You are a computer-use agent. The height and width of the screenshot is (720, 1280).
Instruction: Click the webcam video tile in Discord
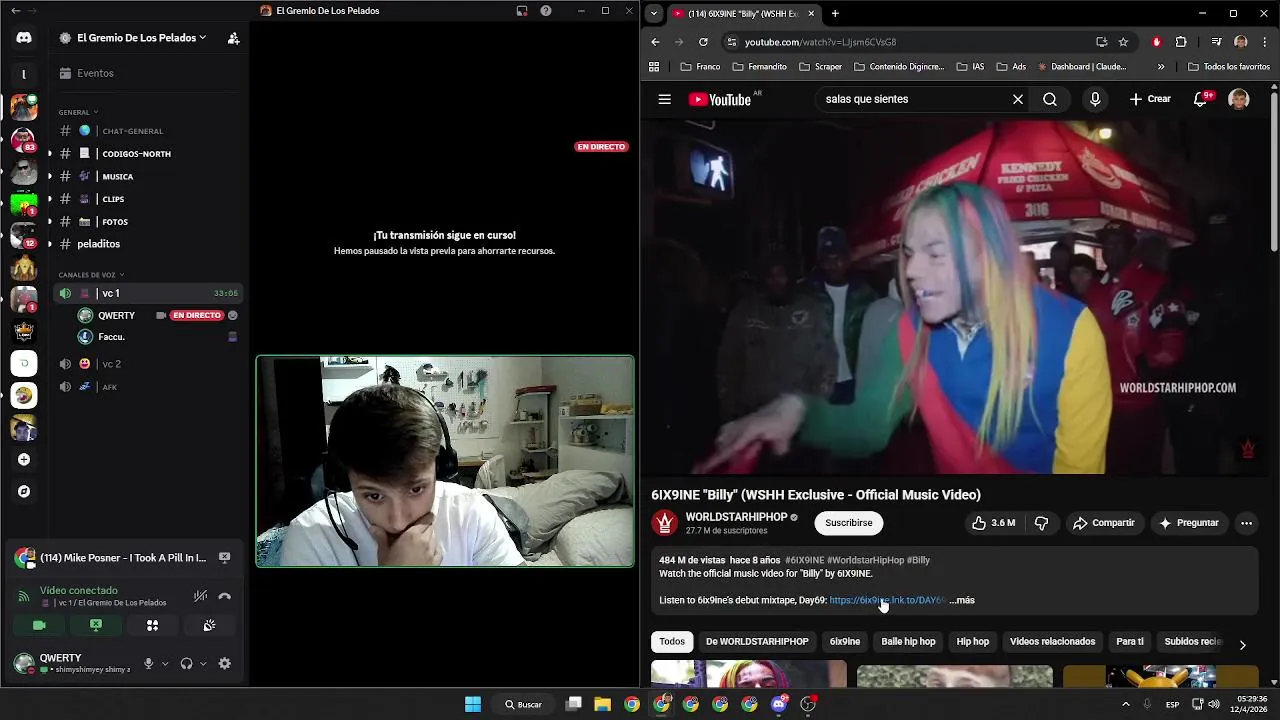(445, 461)
